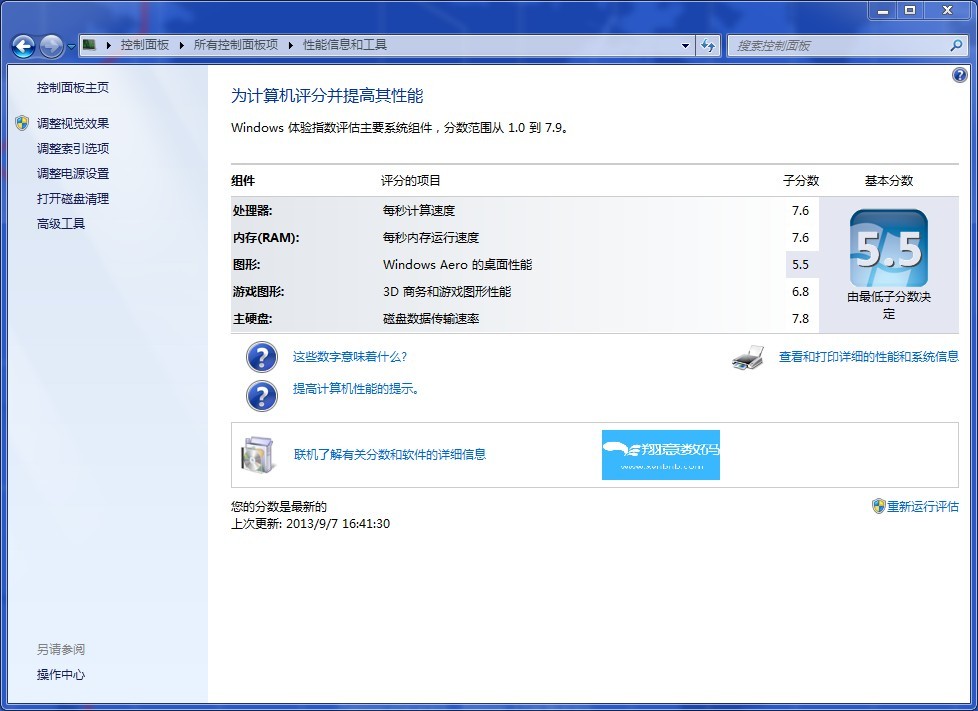The width and height of the screenshot is (978, 711).
Task: Open 操作中心 under 另请参阅
Action: pyautogui.click(x=61, y=674)
